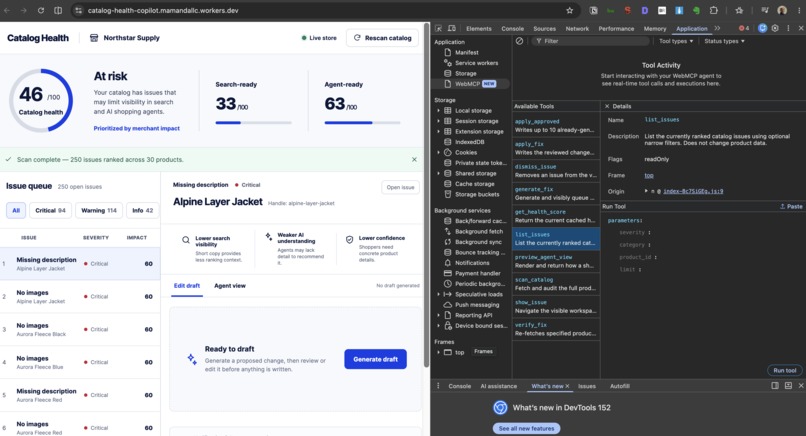Expand the Shared storage tree
This screenshot has height=436, width=806.
coord(438,173)
